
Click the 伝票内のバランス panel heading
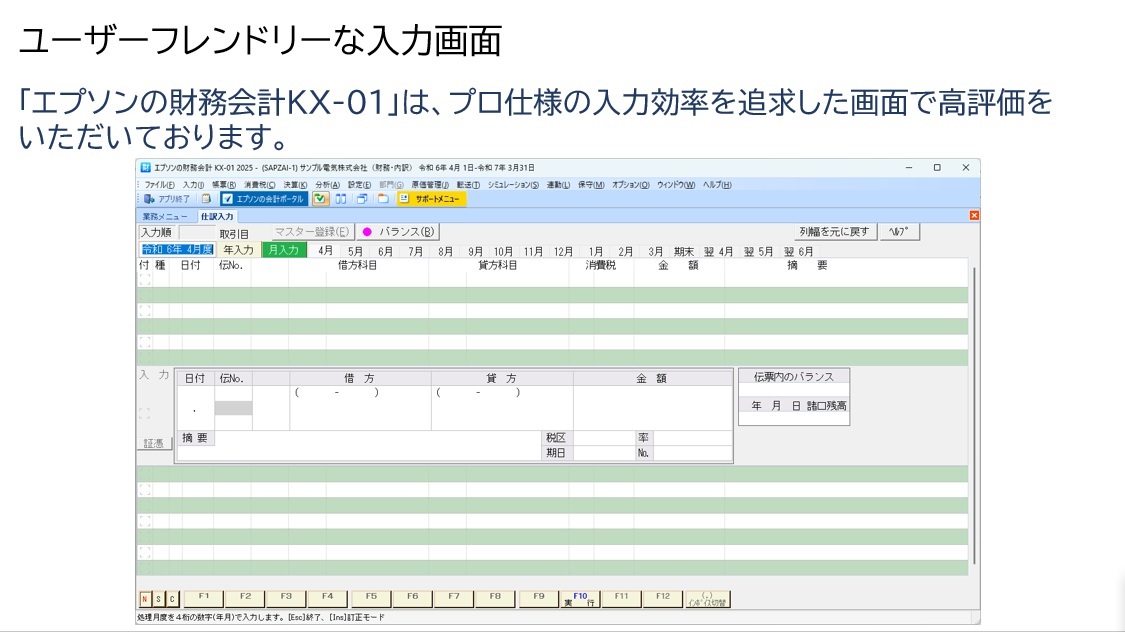click(x=794, y=377)
